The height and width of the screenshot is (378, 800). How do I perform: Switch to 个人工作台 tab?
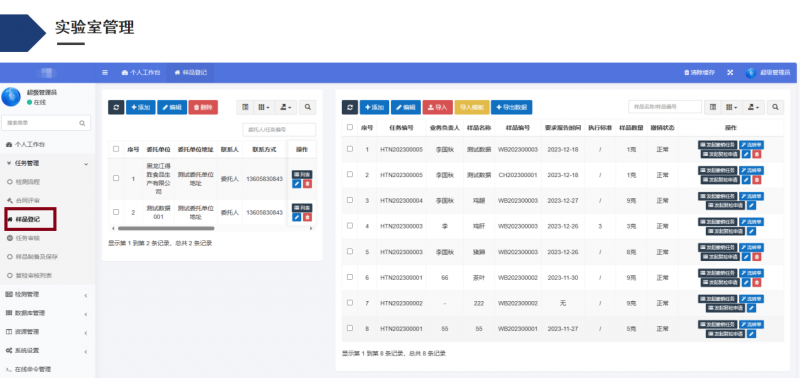[141, 72]
